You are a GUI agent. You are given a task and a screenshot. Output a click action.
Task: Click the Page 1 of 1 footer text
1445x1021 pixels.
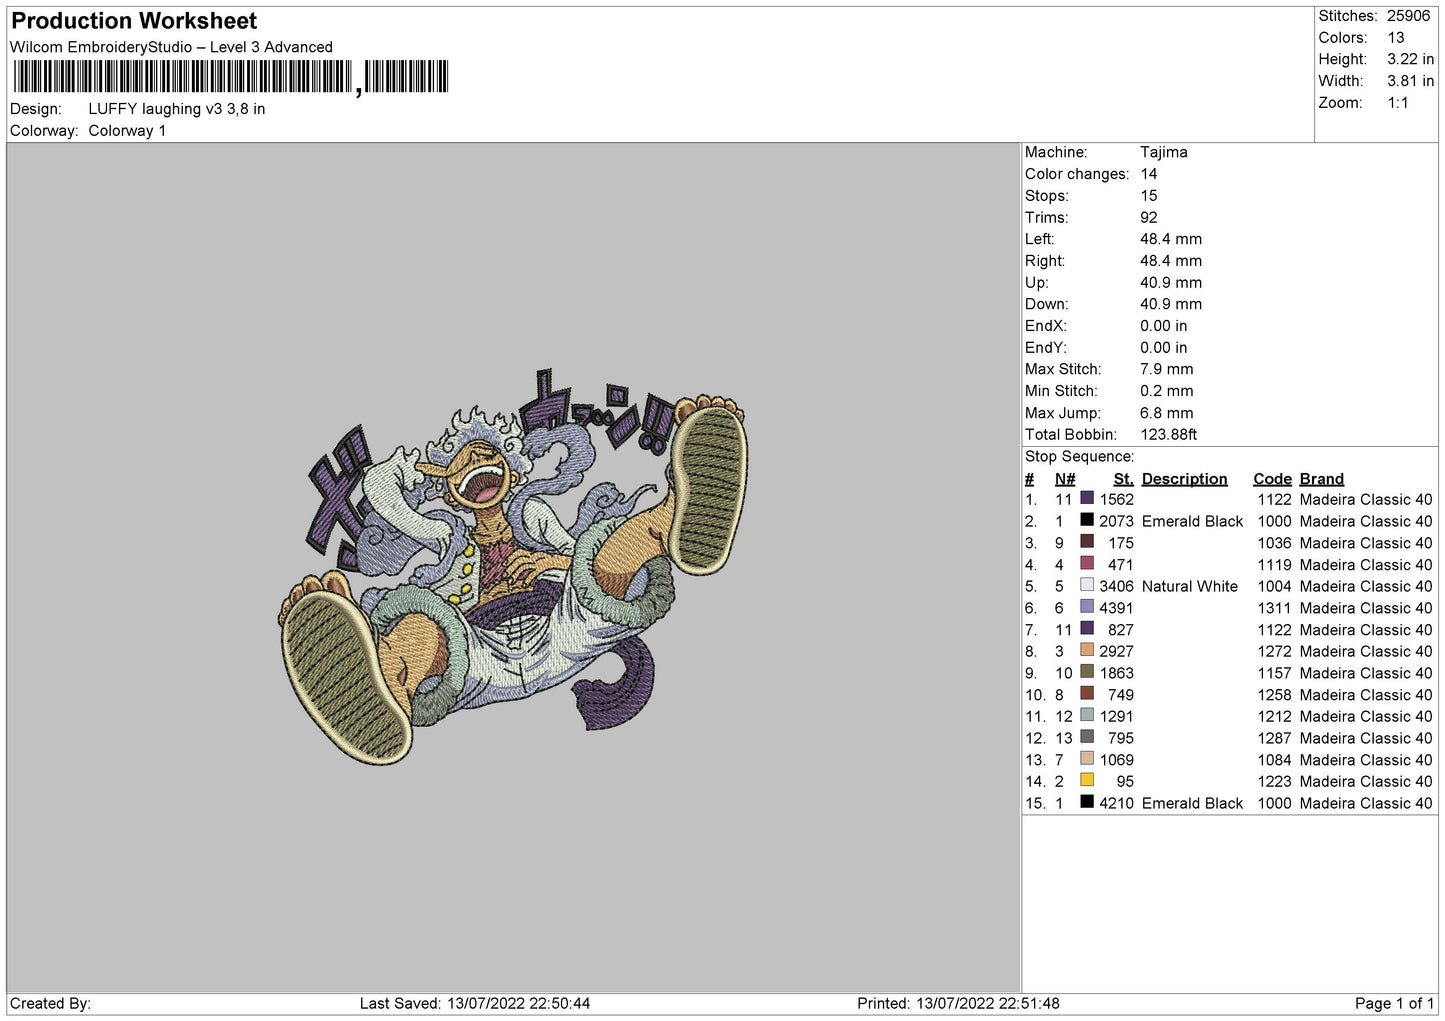pos(1394,1003)
